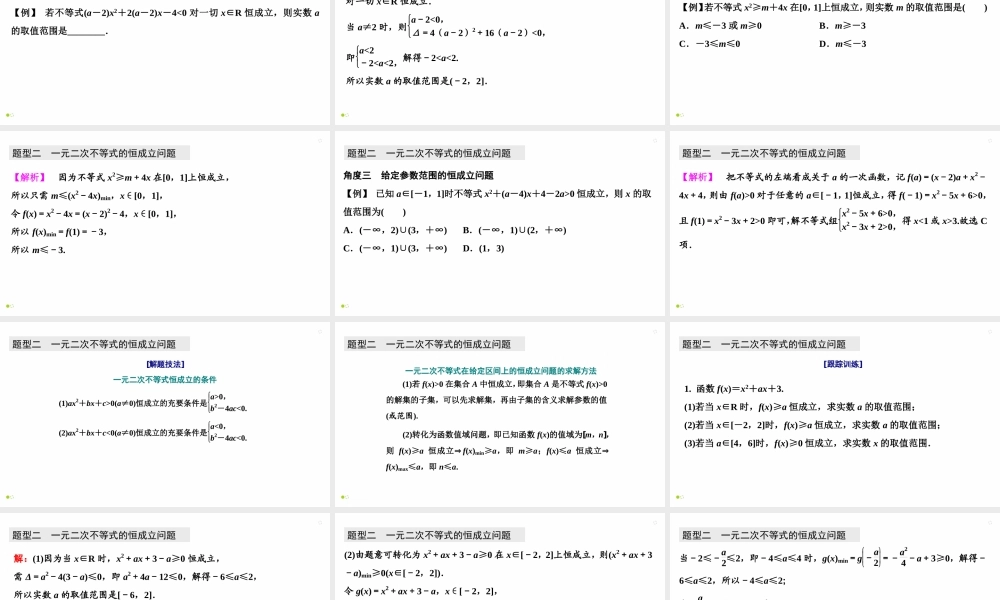Image resolution: width=1000 pixels, height=600 pixels.
Task: Click the line '令 g(x)=x²+ax+3−a, x∈[−2, 2],'
Action: tap(420, 590)
